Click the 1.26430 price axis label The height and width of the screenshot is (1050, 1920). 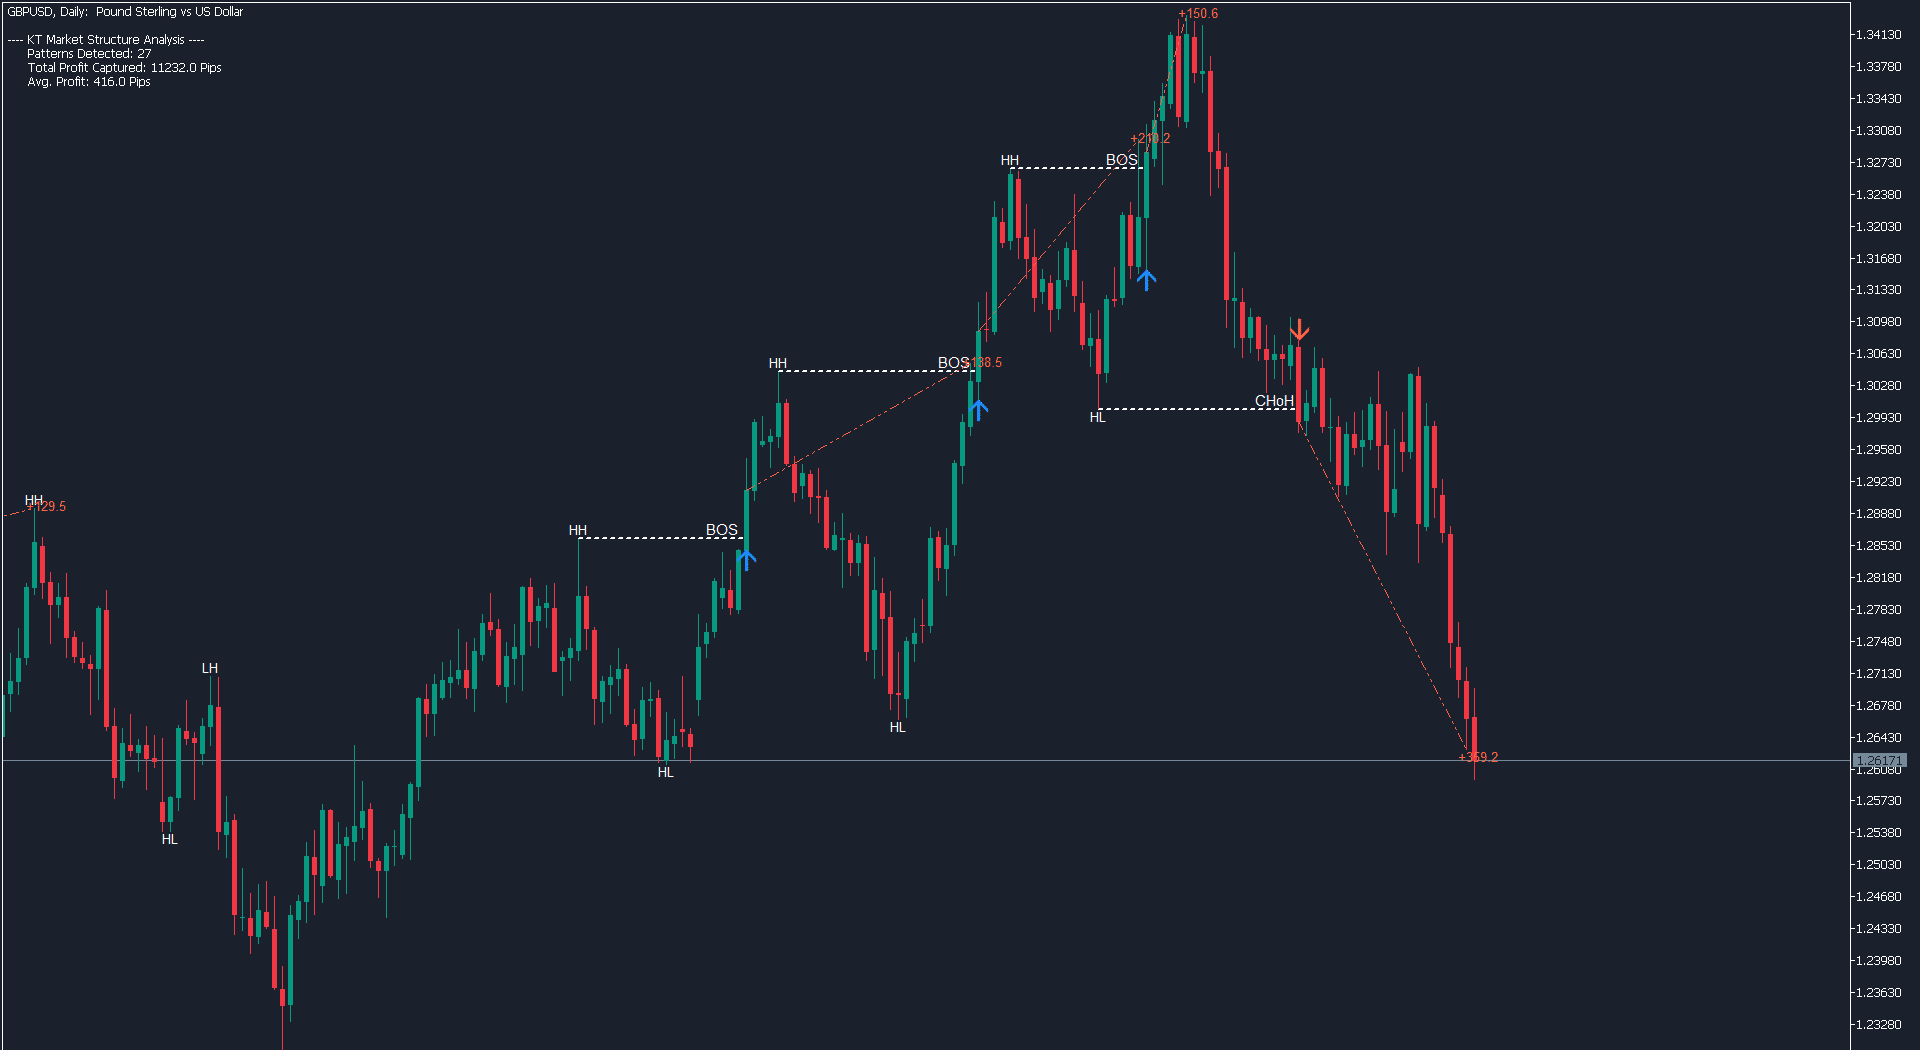pyautogui.click(x=1878, y=738)
